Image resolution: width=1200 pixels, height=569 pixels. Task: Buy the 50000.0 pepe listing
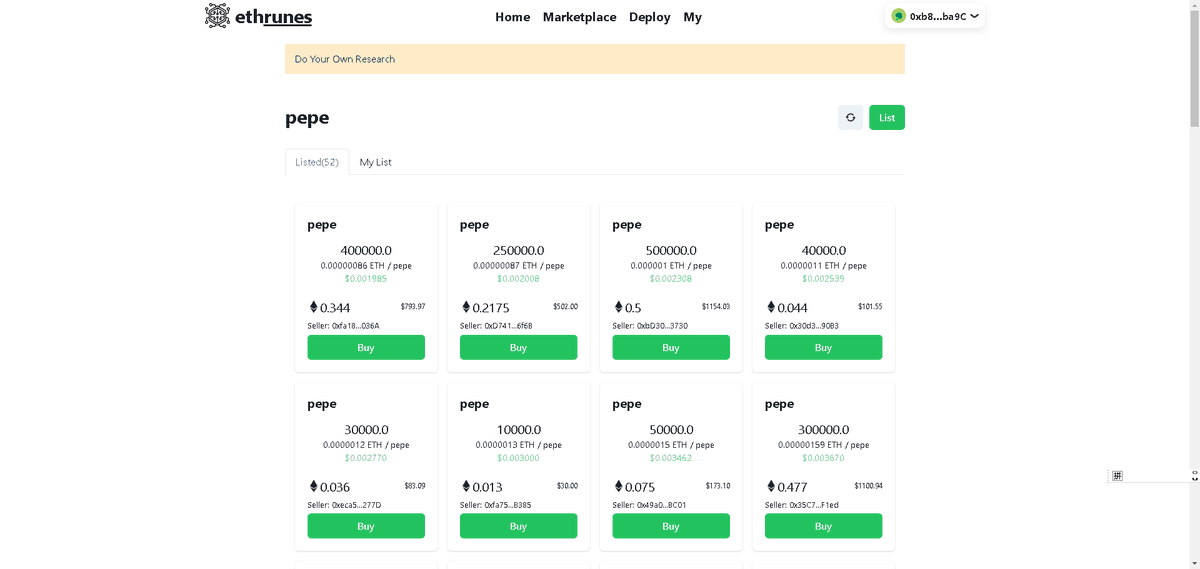pyautogui.click(x=671, y=526)
